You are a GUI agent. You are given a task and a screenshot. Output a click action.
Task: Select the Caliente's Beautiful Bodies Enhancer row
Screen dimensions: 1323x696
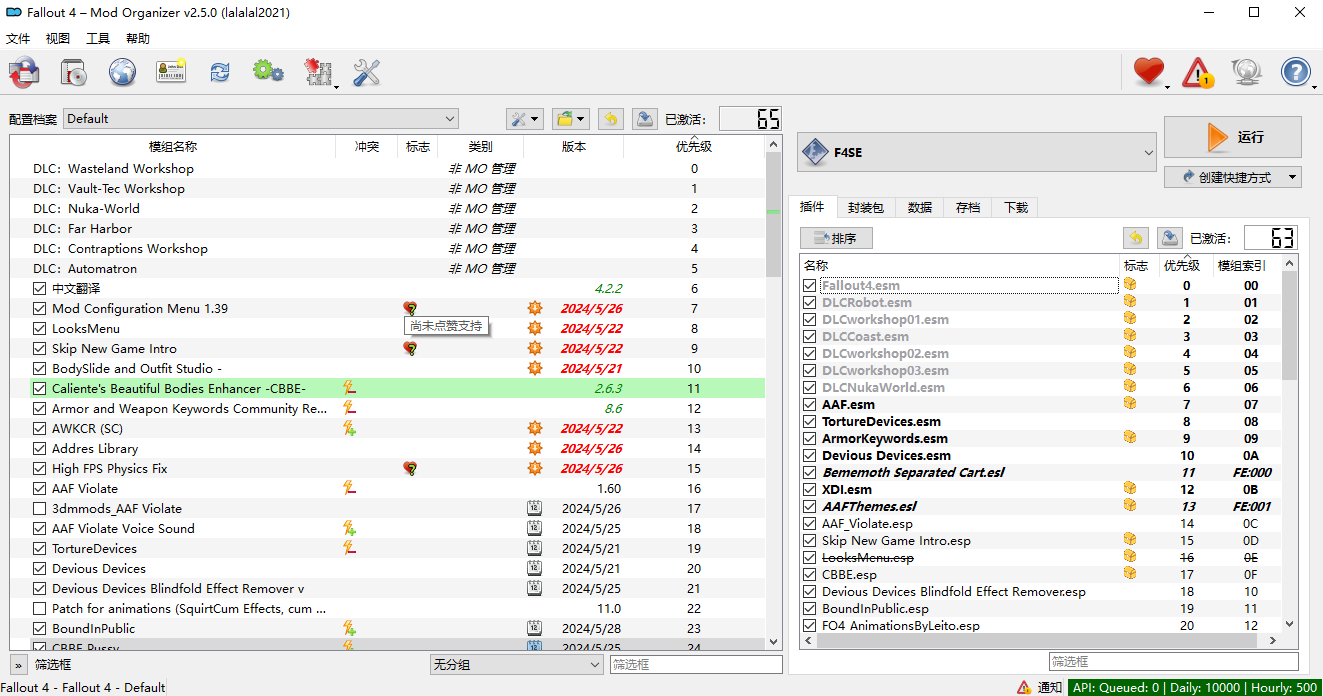coord(388,388)
